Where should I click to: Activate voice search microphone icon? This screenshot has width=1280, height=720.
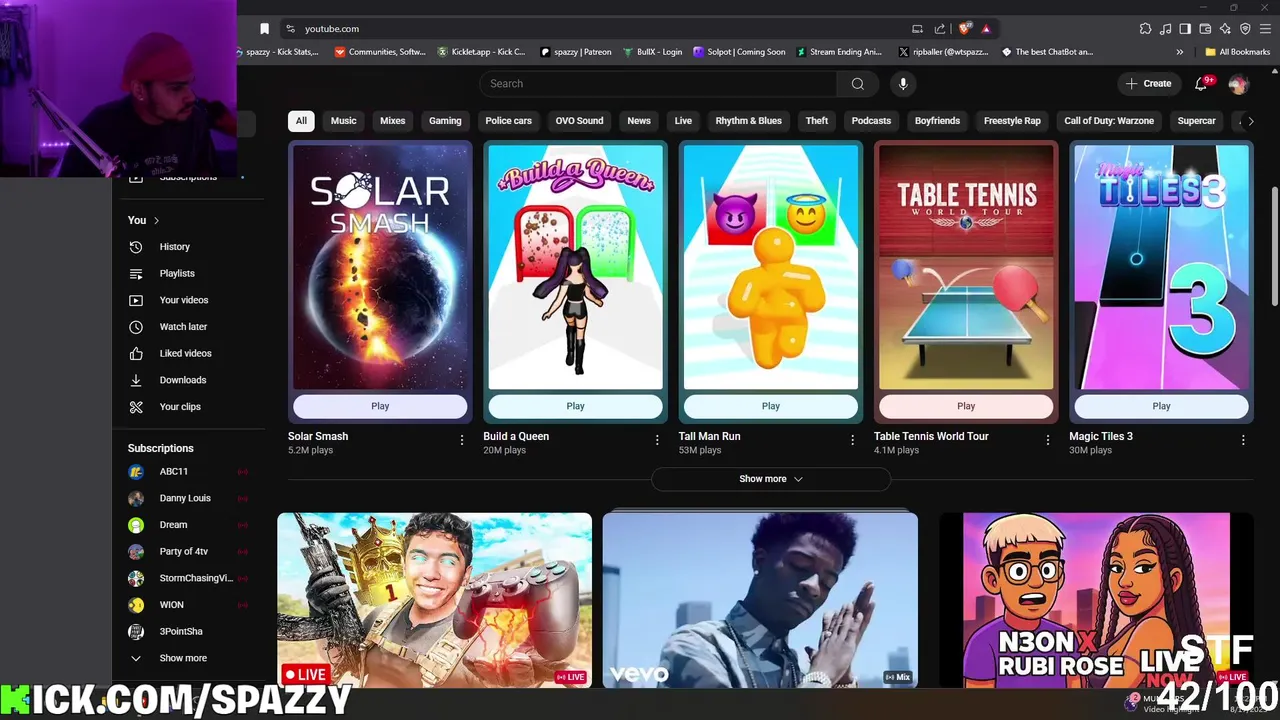pos(903,84)
